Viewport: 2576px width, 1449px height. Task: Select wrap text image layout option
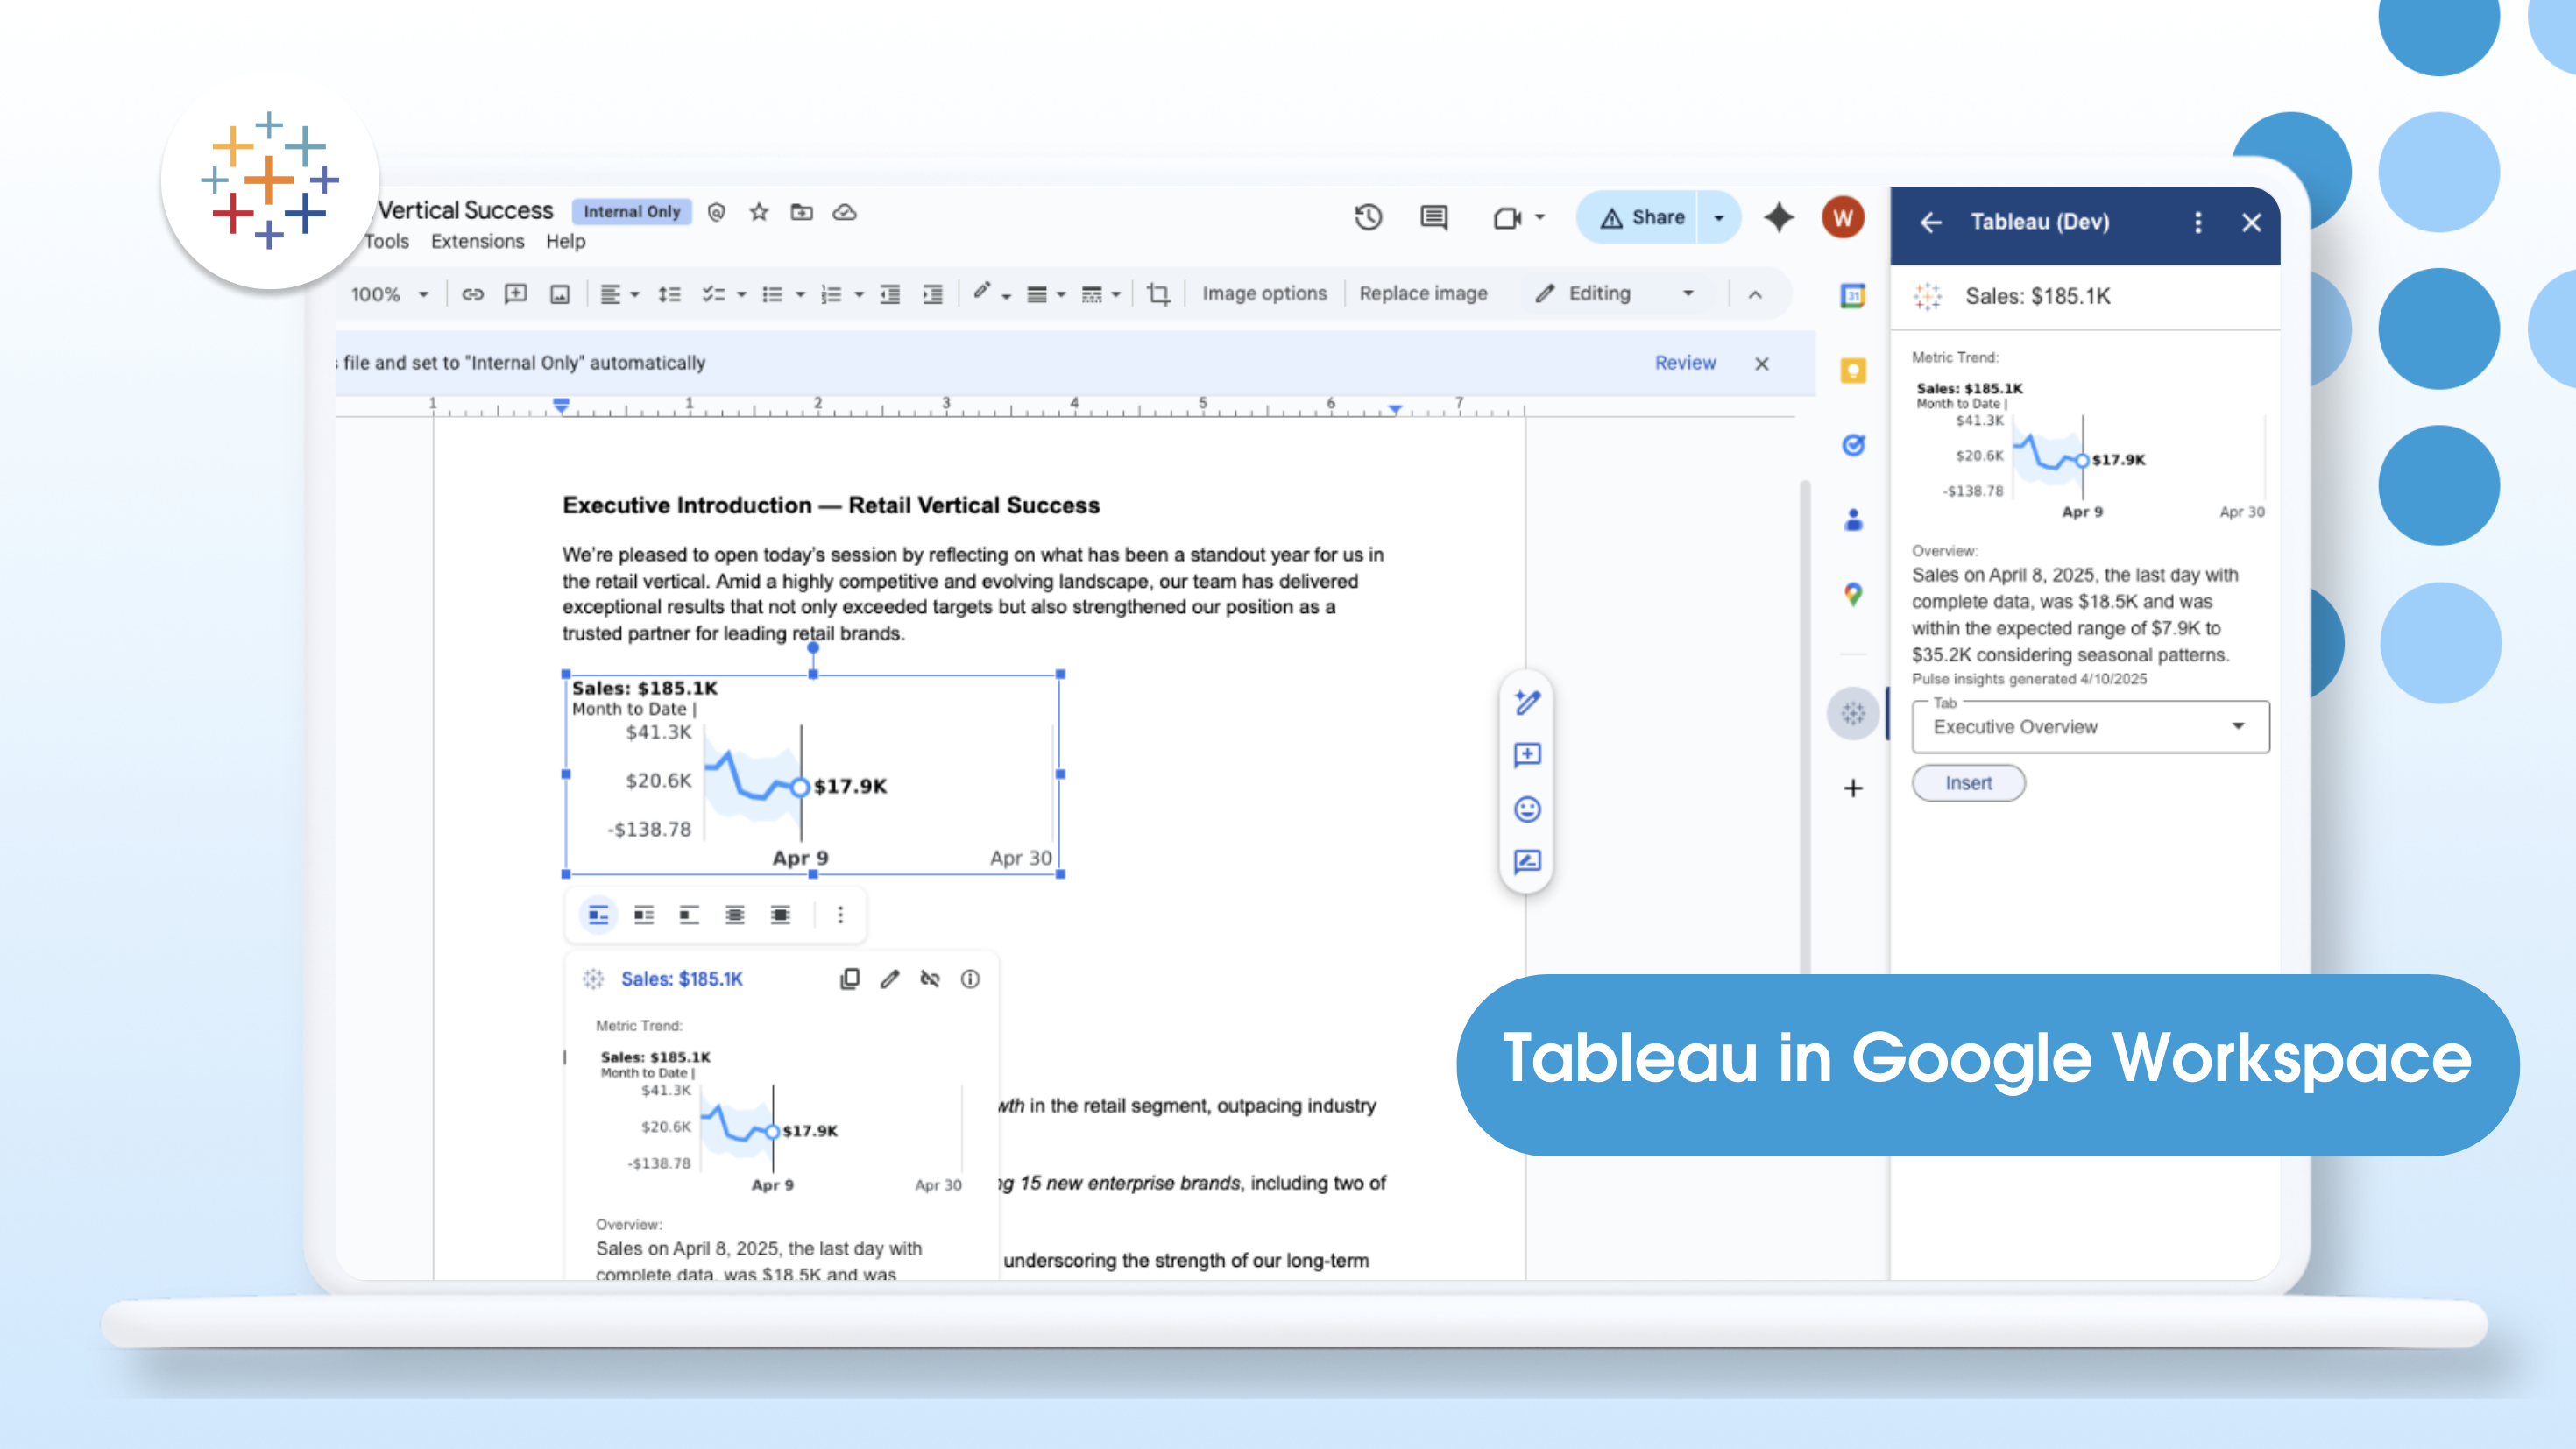click(644, 915)
